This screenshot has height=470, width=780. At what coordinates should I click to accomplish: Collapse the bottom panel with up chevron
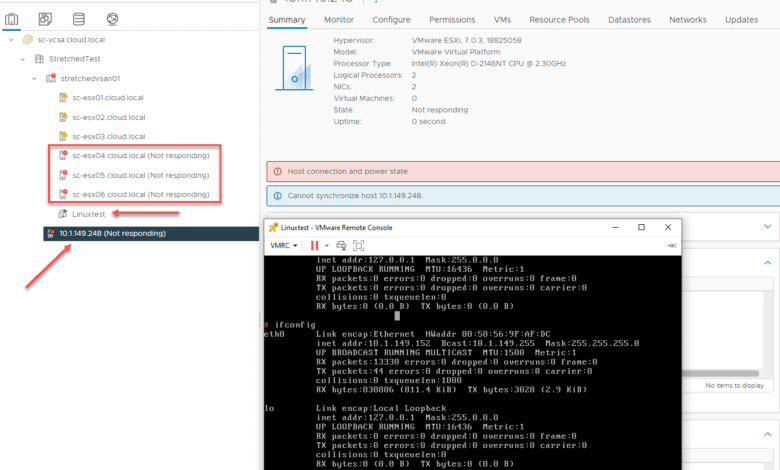(x=768, y=434)
